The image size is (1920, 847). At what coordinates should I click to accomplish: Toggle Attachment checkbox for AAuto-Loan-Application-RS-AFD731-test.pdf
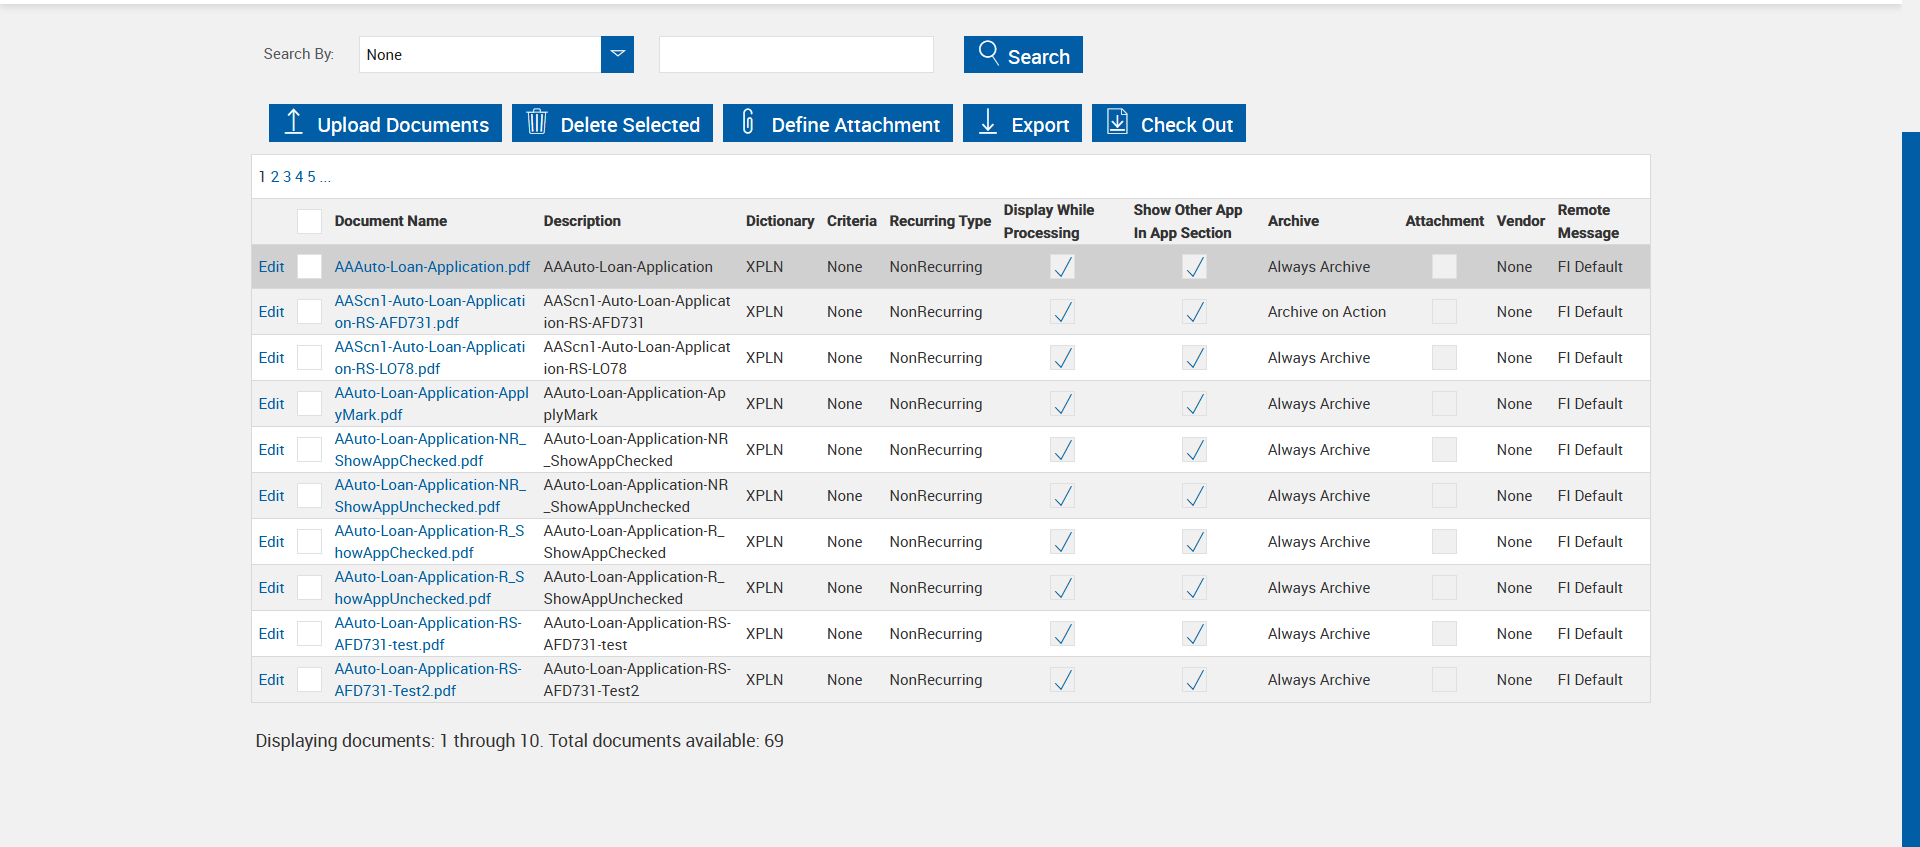(x=1444, y=634)
